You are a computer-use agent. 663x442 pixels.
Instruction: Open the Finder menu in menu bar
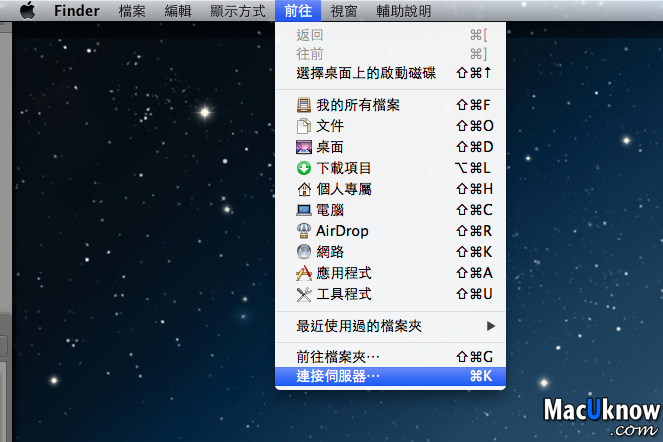click(x=75, y=11)
